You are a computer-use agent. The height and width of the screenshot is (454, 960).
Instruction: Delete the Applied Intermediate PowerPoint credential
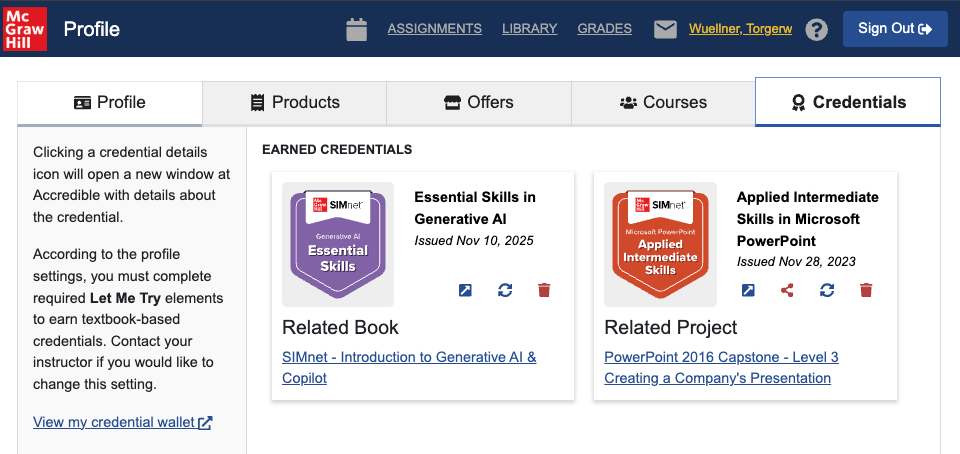point(866,290)
